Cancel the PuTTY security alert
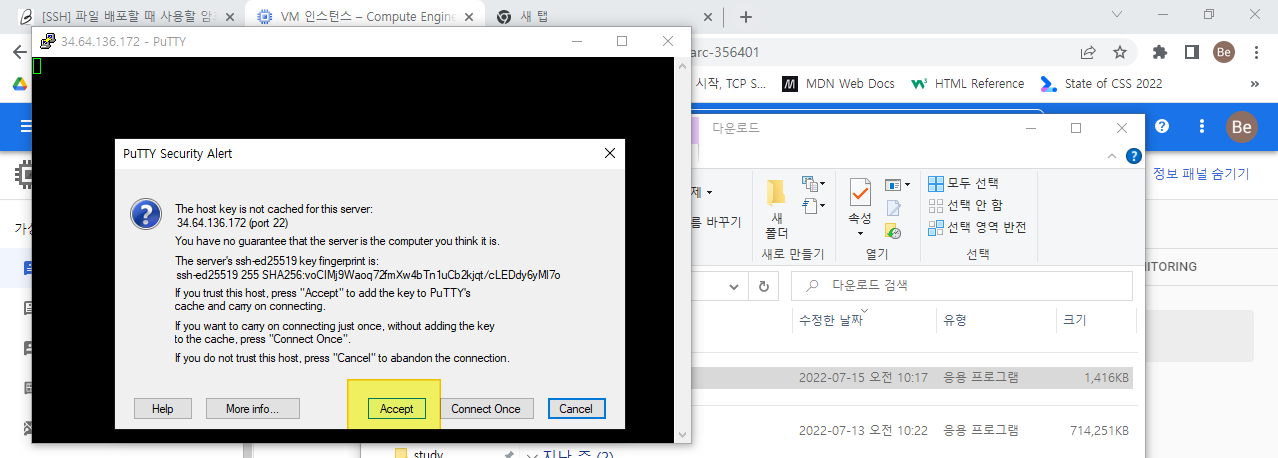Screen dimensions: 1278x458 click(x=575, y=408)
